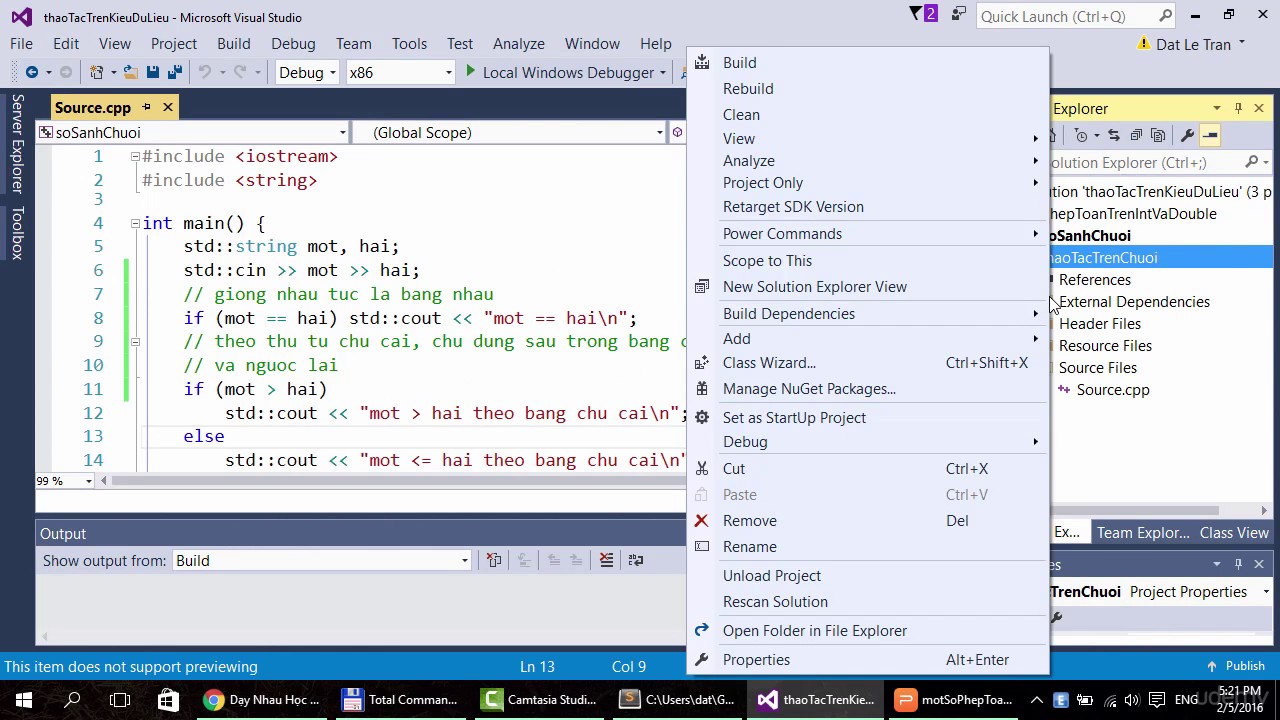This screenshot has width=1280, height=720.
Task: Click the feedback icon beside notifications flag
Action: (x=959, y=15)
